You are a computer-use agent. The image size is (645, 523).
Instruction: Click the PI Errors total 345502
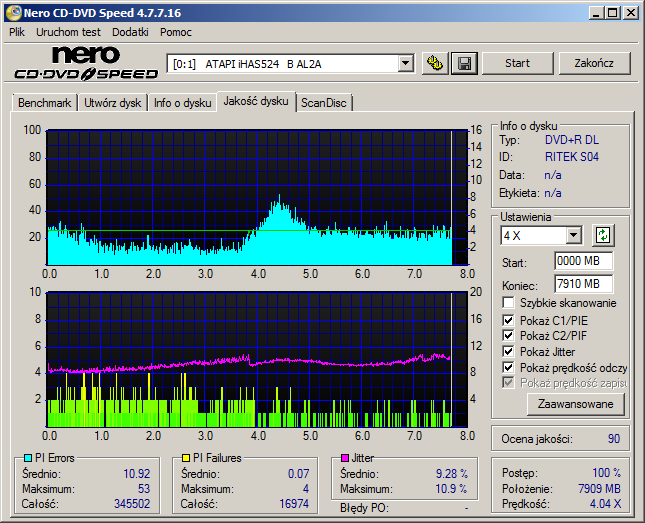click(132, 504)
